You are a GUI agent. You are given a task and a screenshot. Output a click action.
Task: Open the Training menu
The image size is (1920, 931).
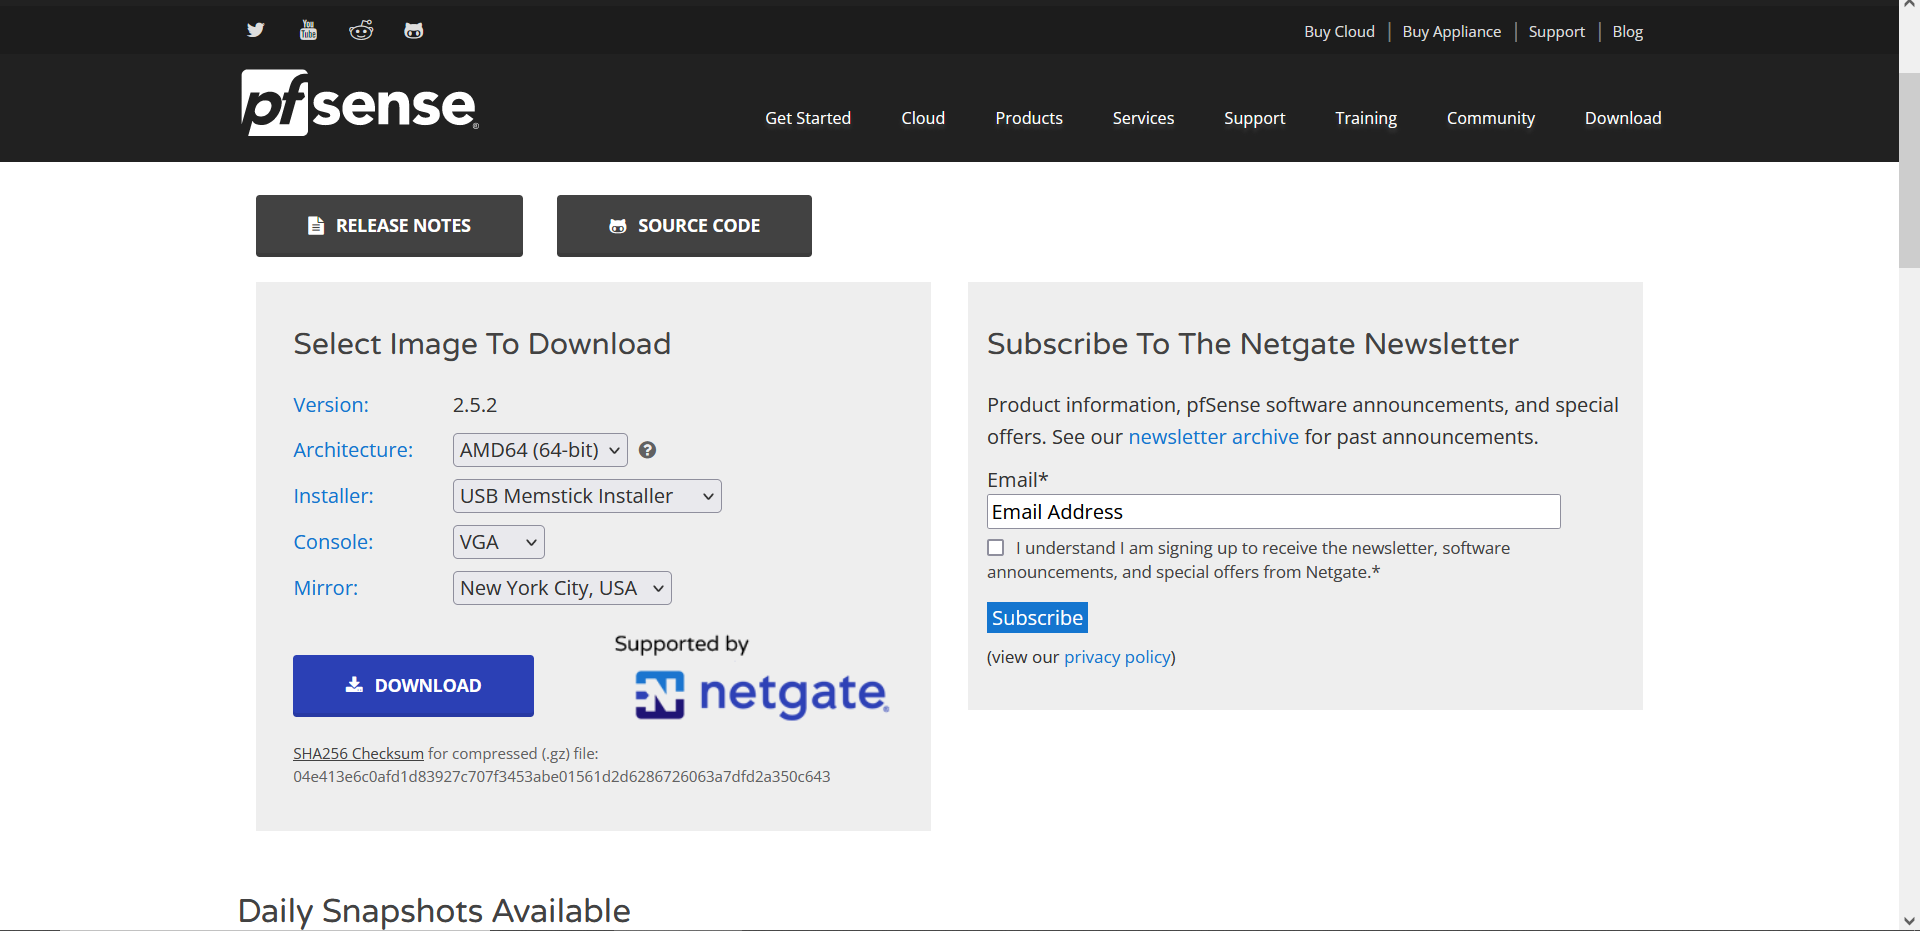click(1366, 118)
